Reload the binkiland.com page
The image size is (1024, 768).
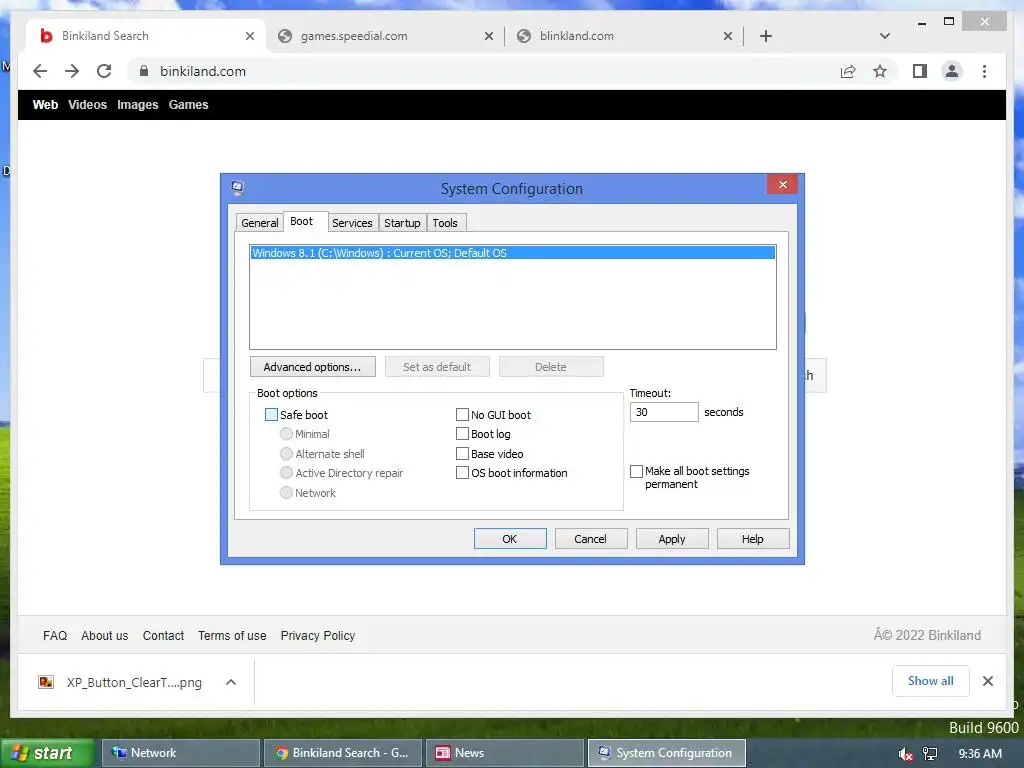104,71
